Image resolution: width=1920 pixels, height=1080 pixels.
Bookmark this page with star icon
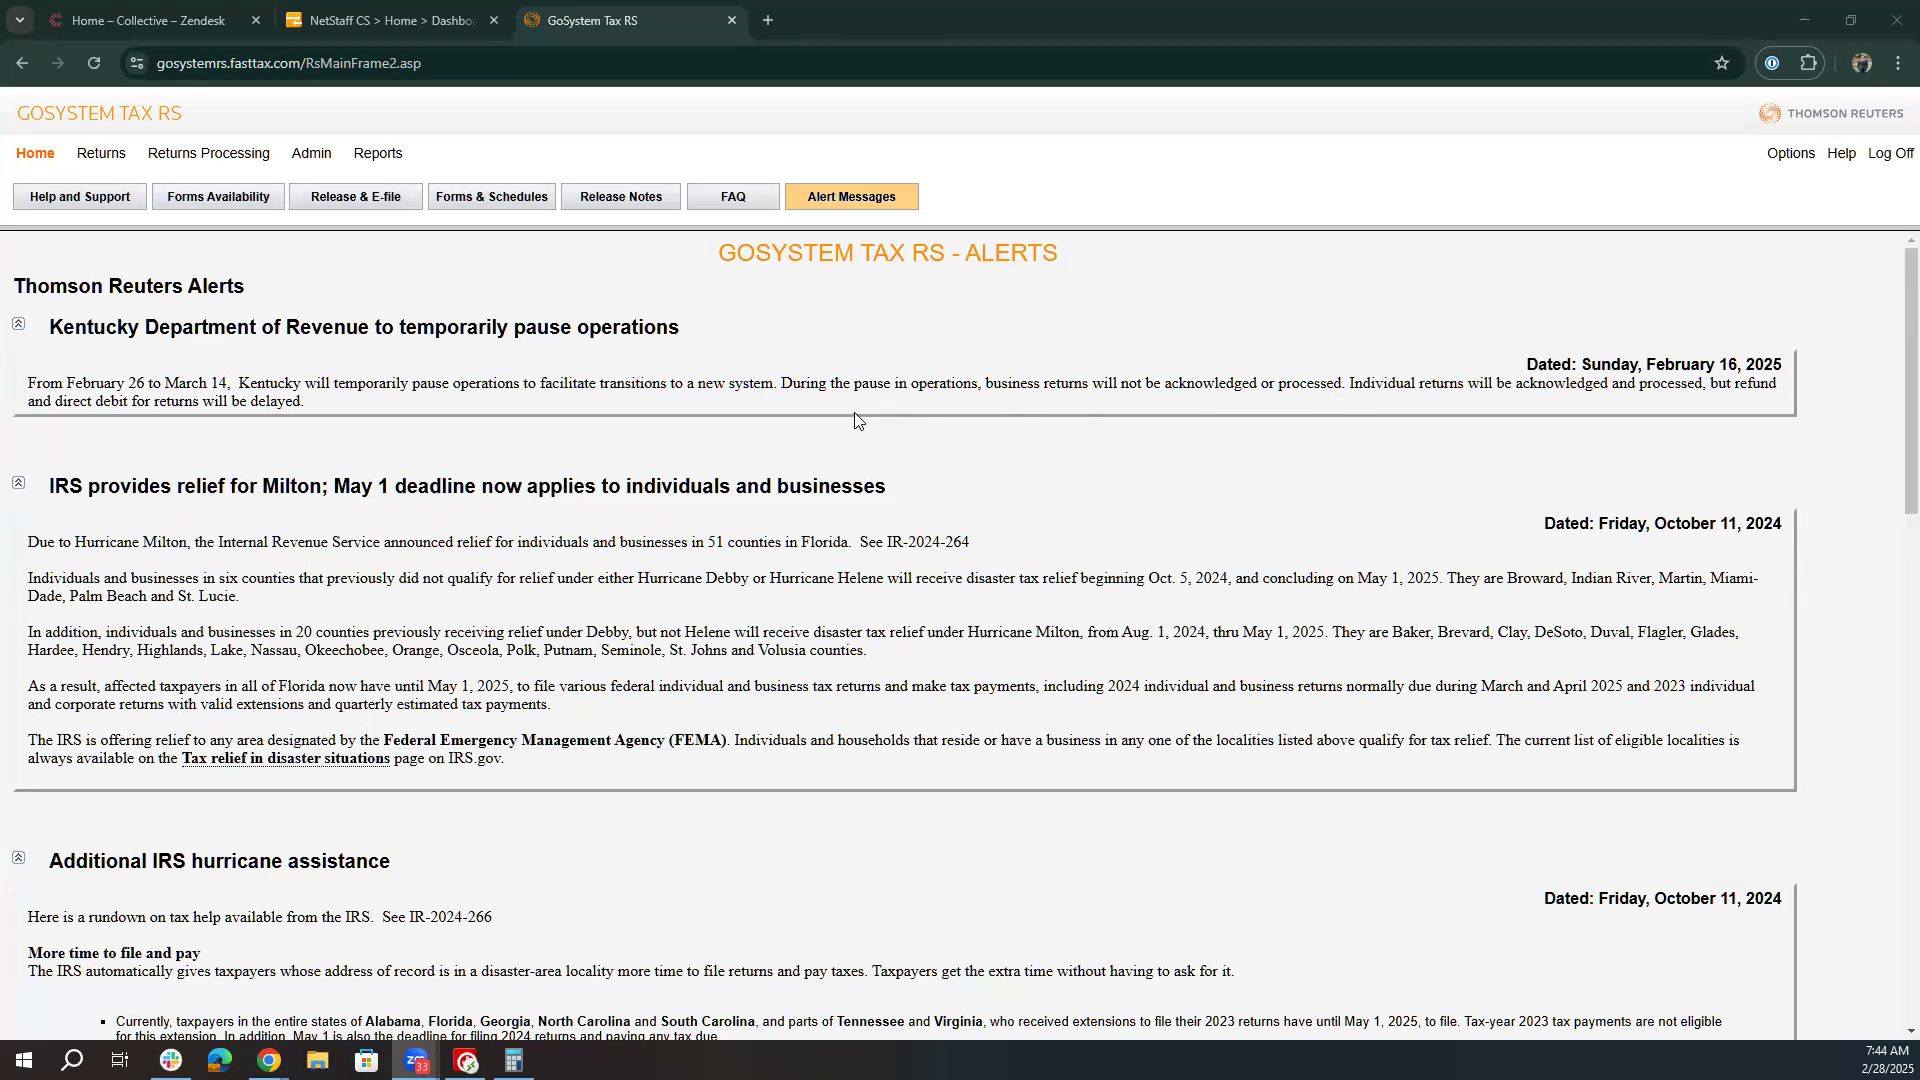pos(1721,63)
